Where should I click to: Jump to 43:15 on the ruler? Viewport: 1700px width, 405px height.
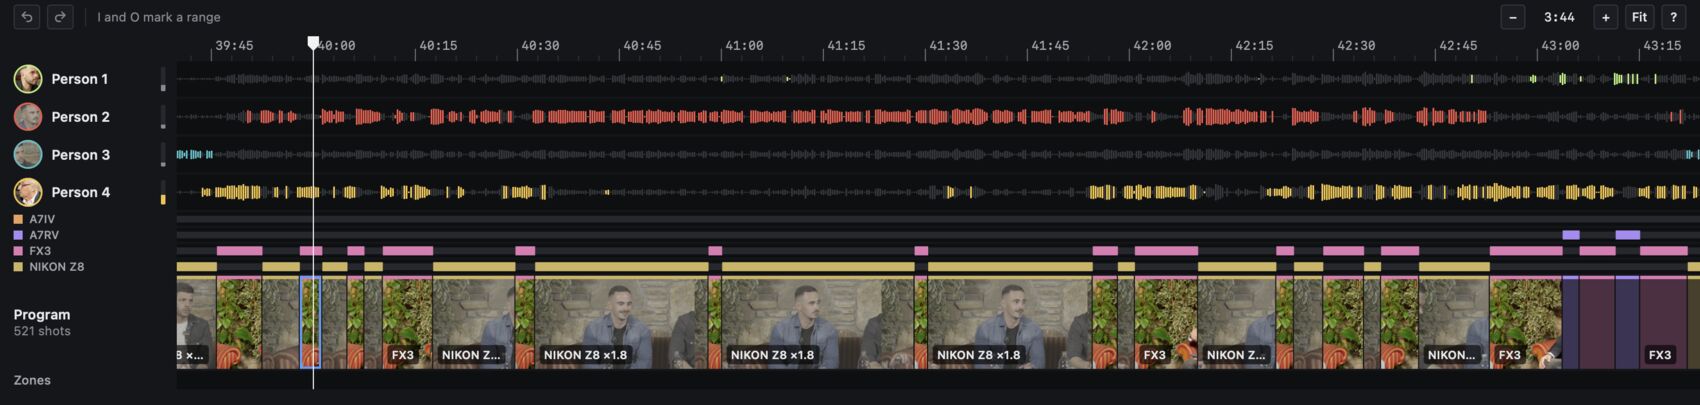click(1662, 46)
